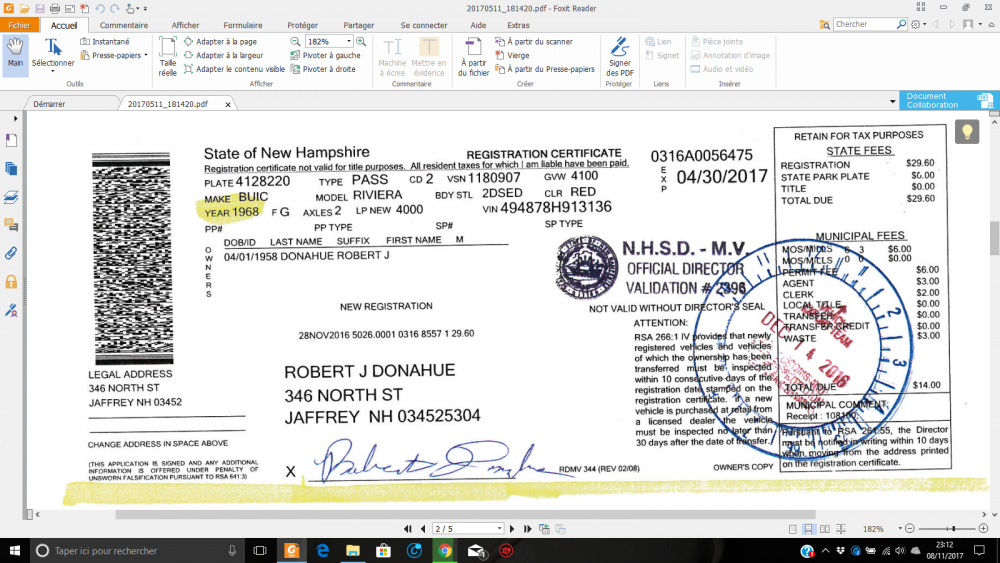Open the bookmarks panel in sidebar
Viewport: 1000px width, 563px height.
point(11,140)
